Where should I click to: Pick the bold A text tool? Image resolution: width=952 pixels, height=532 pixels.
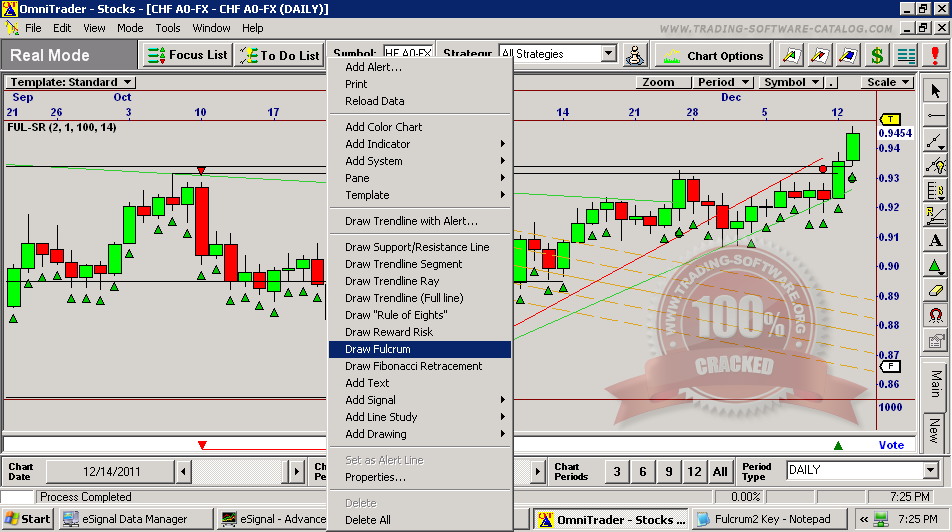click(935, 240)
